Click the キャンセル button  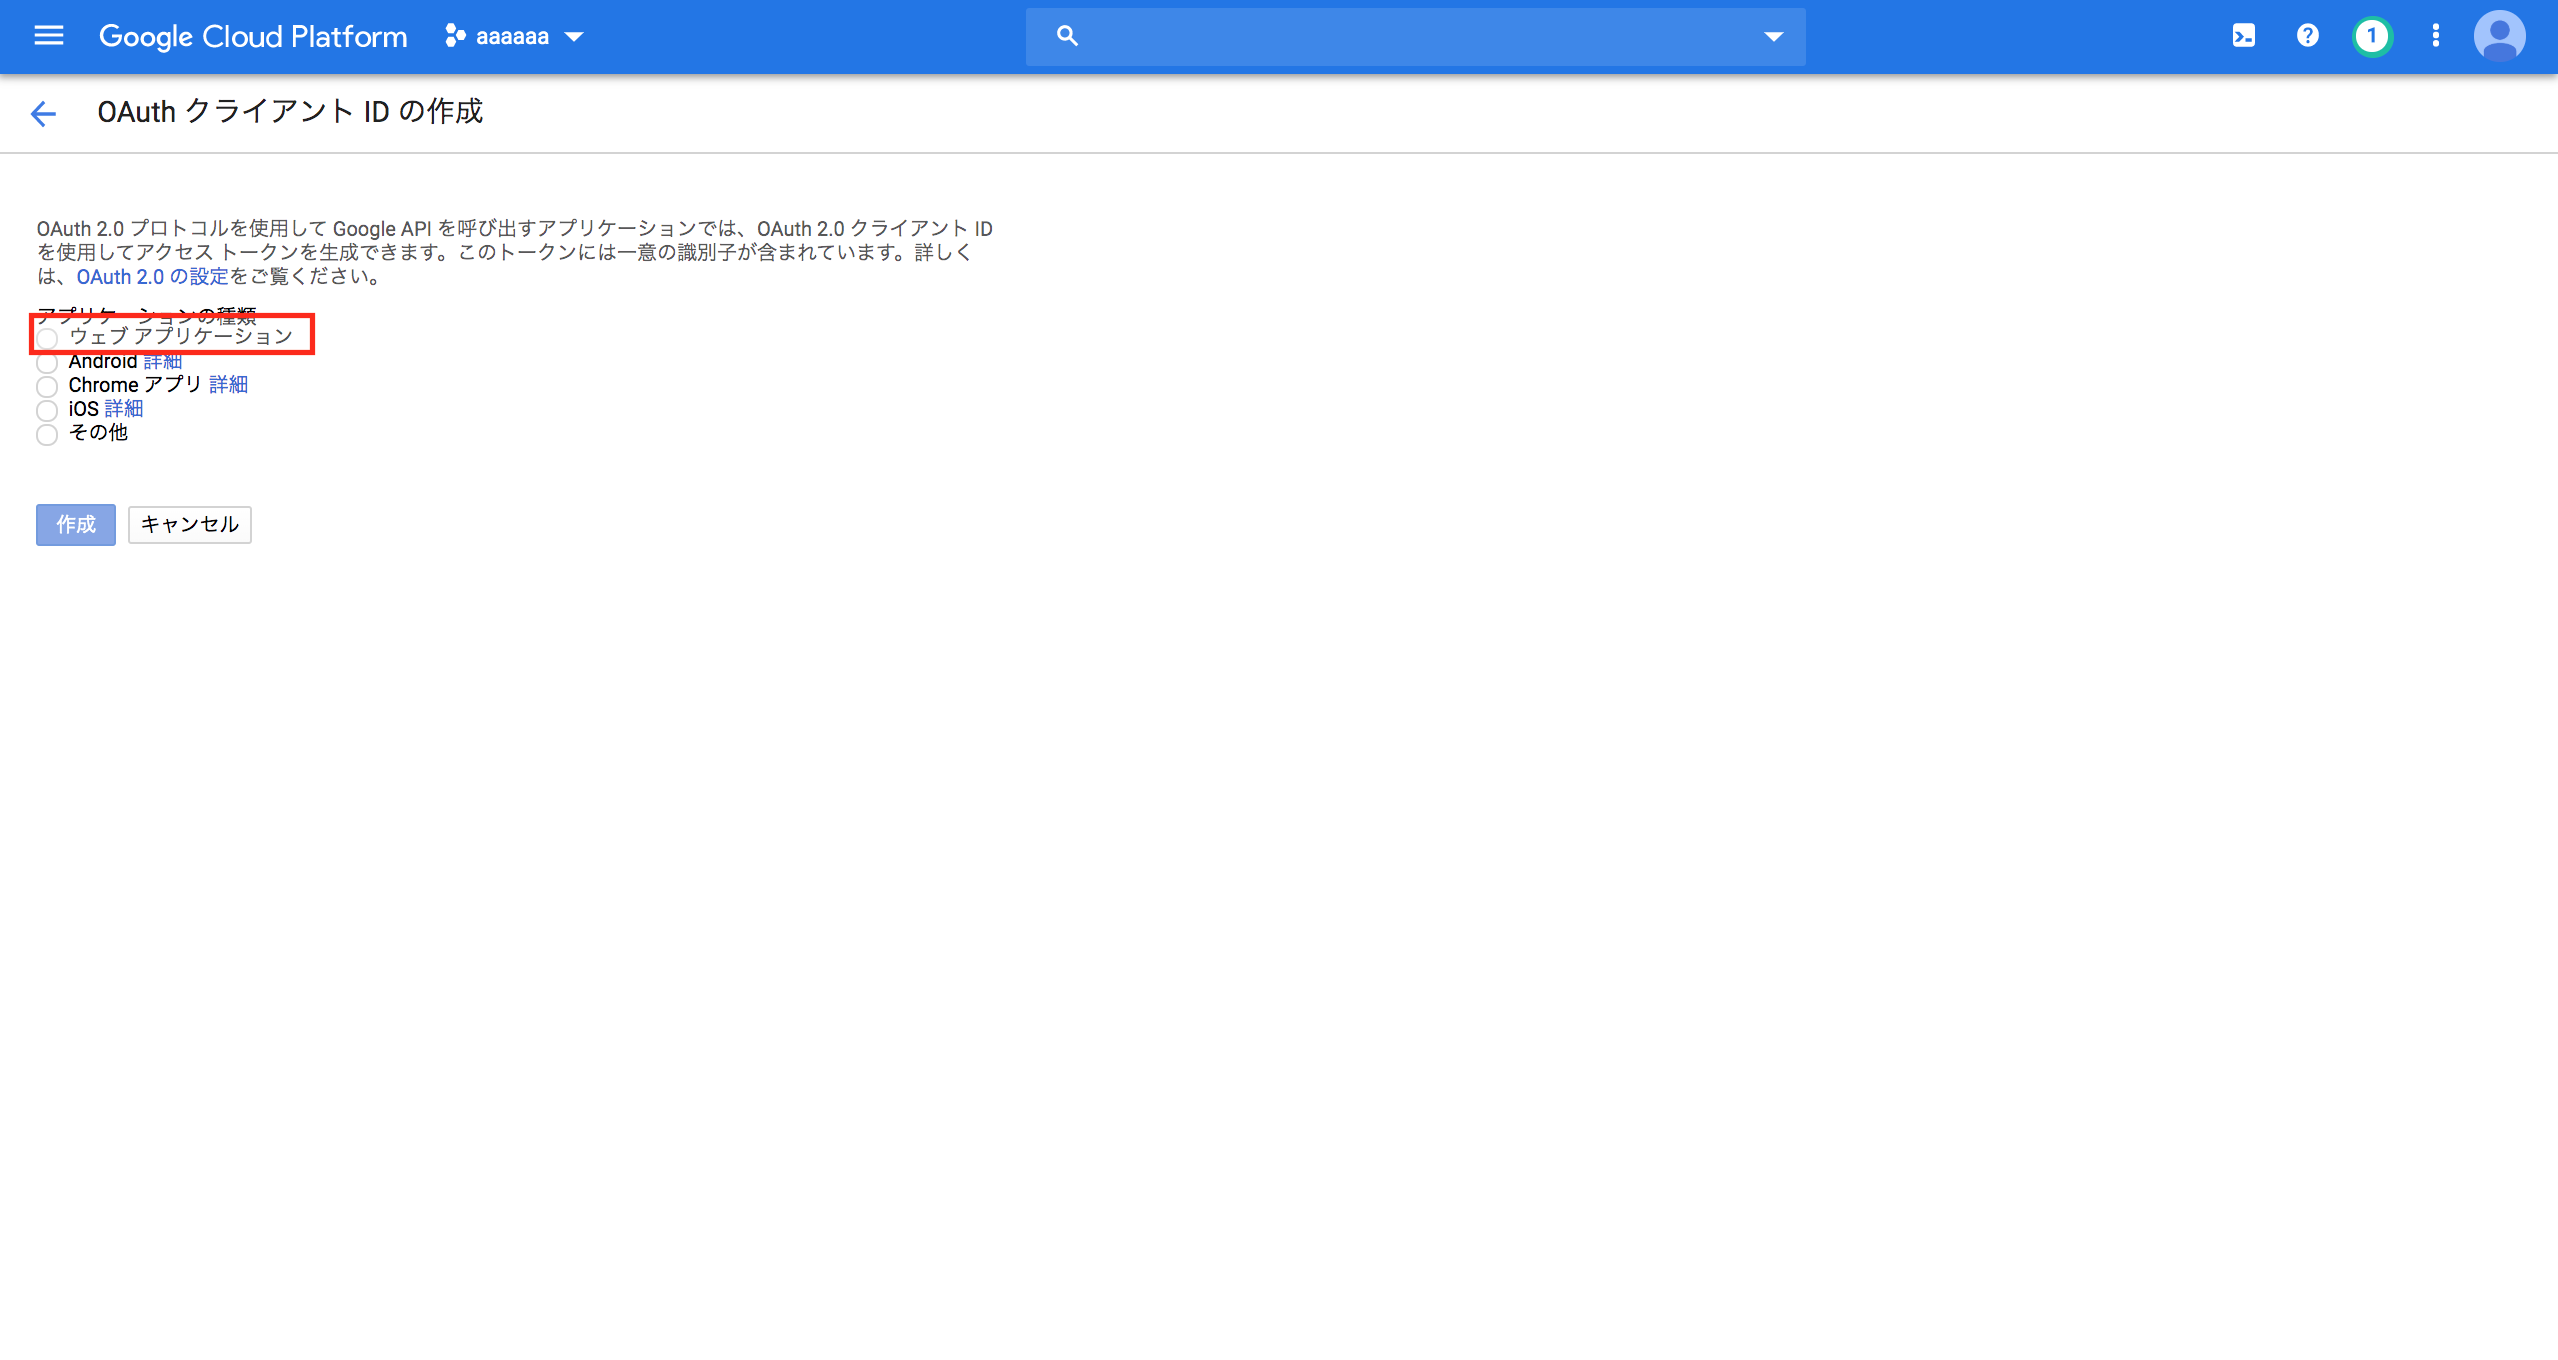[x=190, y=525]
